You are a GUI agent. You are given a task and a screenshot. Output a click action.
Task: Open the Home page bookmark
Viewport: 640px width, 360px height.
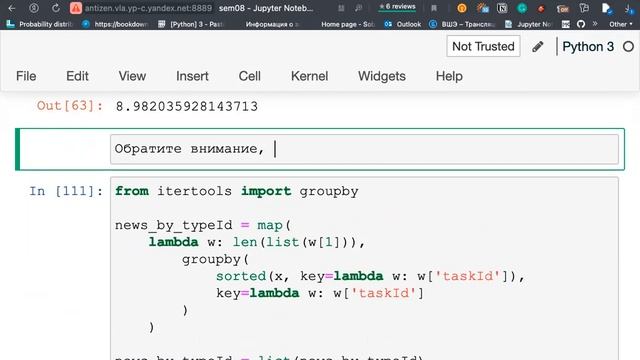[347, 24]
